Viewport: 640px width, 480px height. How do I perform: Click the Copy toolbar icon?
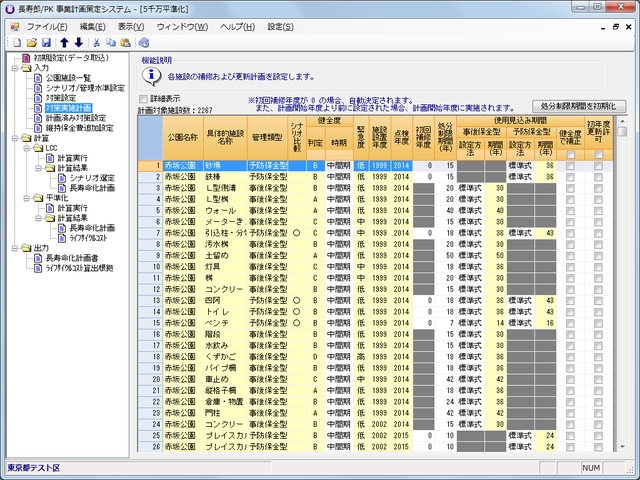pyautogui.click(x=111, y=43)
